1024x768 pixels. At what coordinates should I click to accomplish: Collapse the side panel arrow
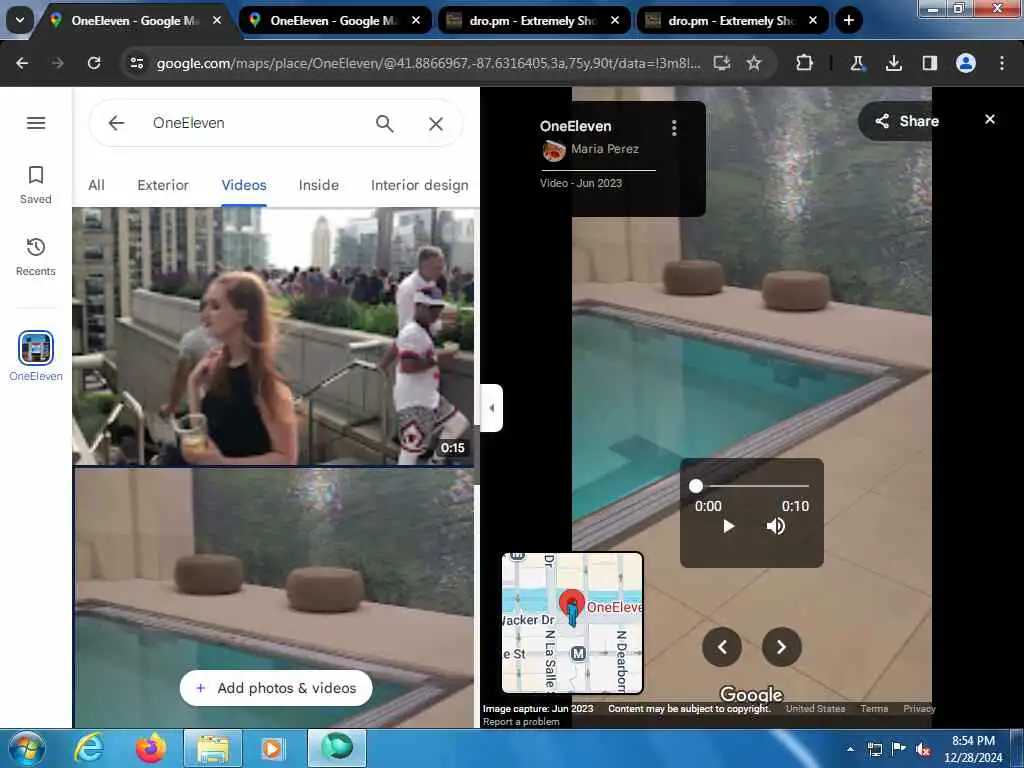[492, 408]
